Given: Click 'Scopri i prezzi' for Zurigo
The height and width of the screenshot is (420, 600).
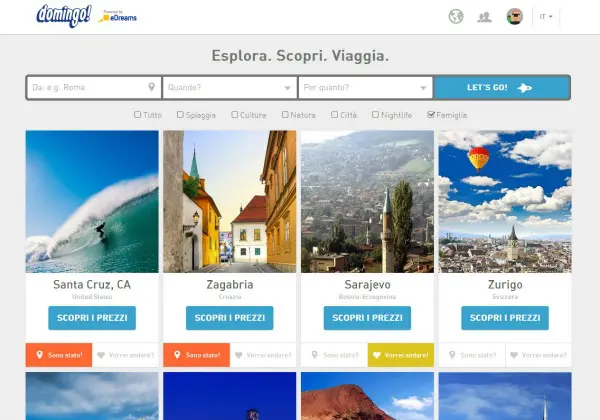Looking at the screenshot, I should point(505,318).
